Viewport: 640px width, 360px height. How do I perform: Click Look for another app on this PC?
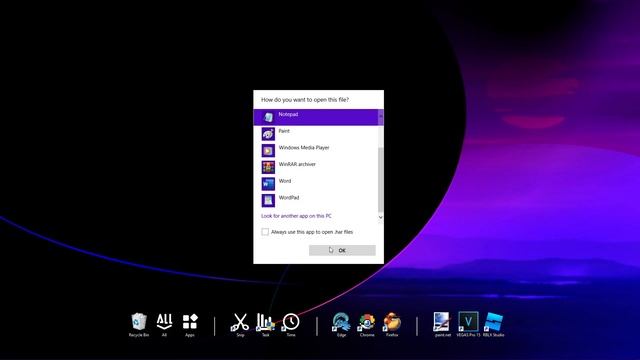coord(296,216)
